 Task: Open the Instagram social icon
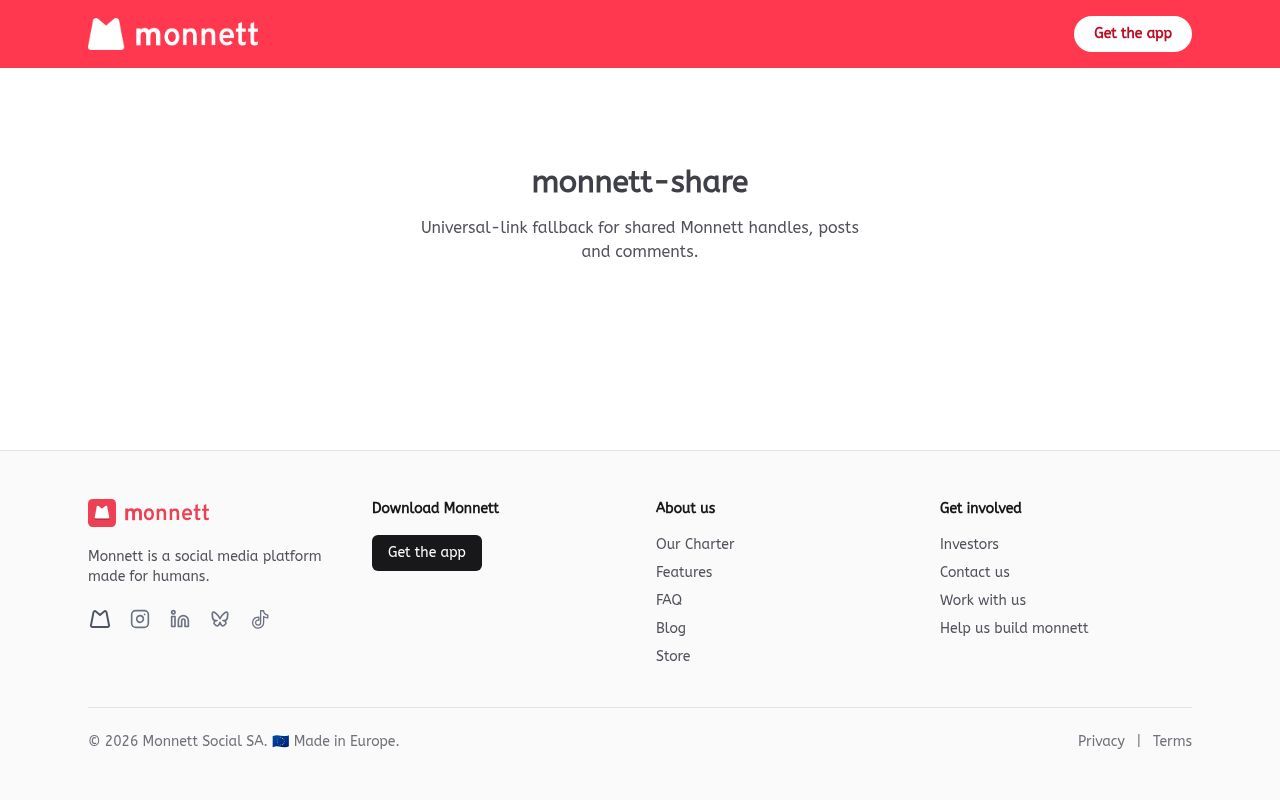[140, 619]
